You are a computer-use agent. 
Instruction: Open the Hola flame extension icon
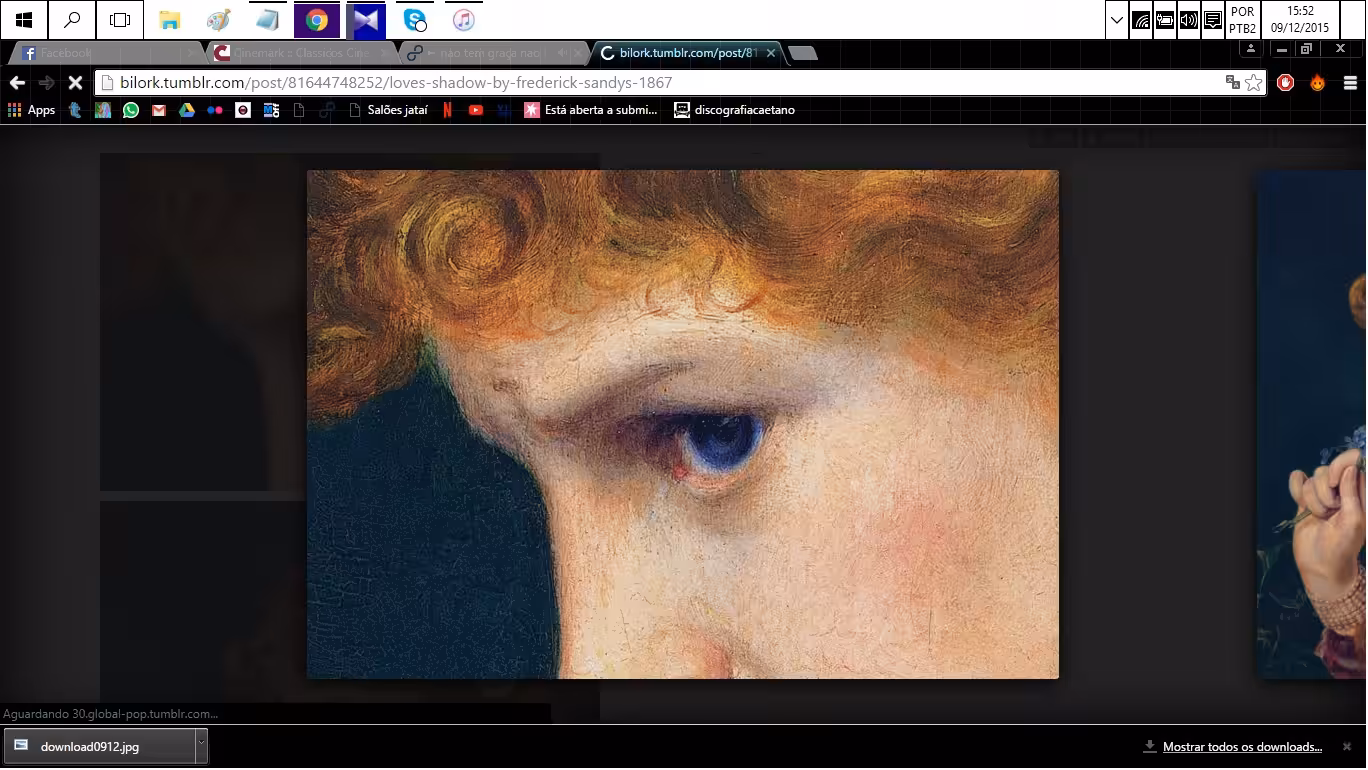click(x=1318, y=83)
